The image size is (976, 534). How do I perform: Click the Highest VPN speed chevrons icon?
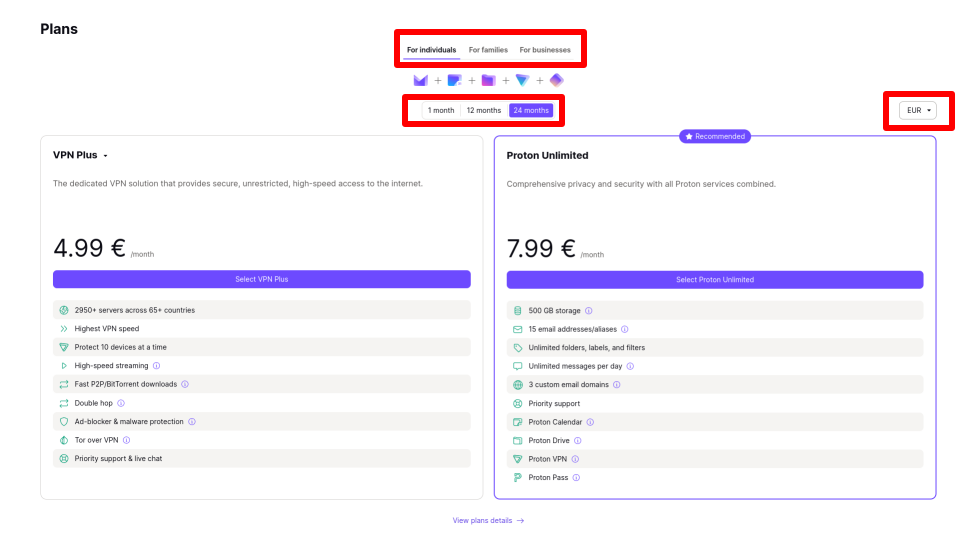63,329
